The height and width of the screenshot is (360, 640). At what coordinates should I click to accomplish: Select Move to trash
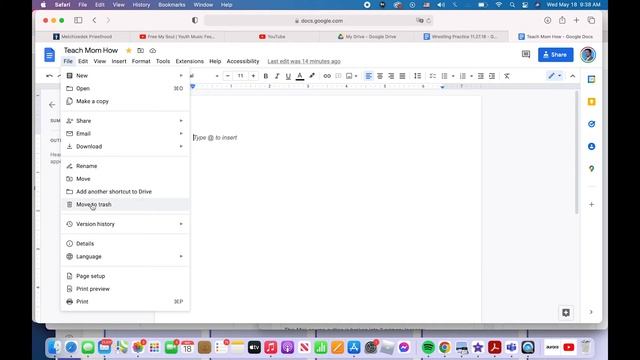click(x=125, y=204)
